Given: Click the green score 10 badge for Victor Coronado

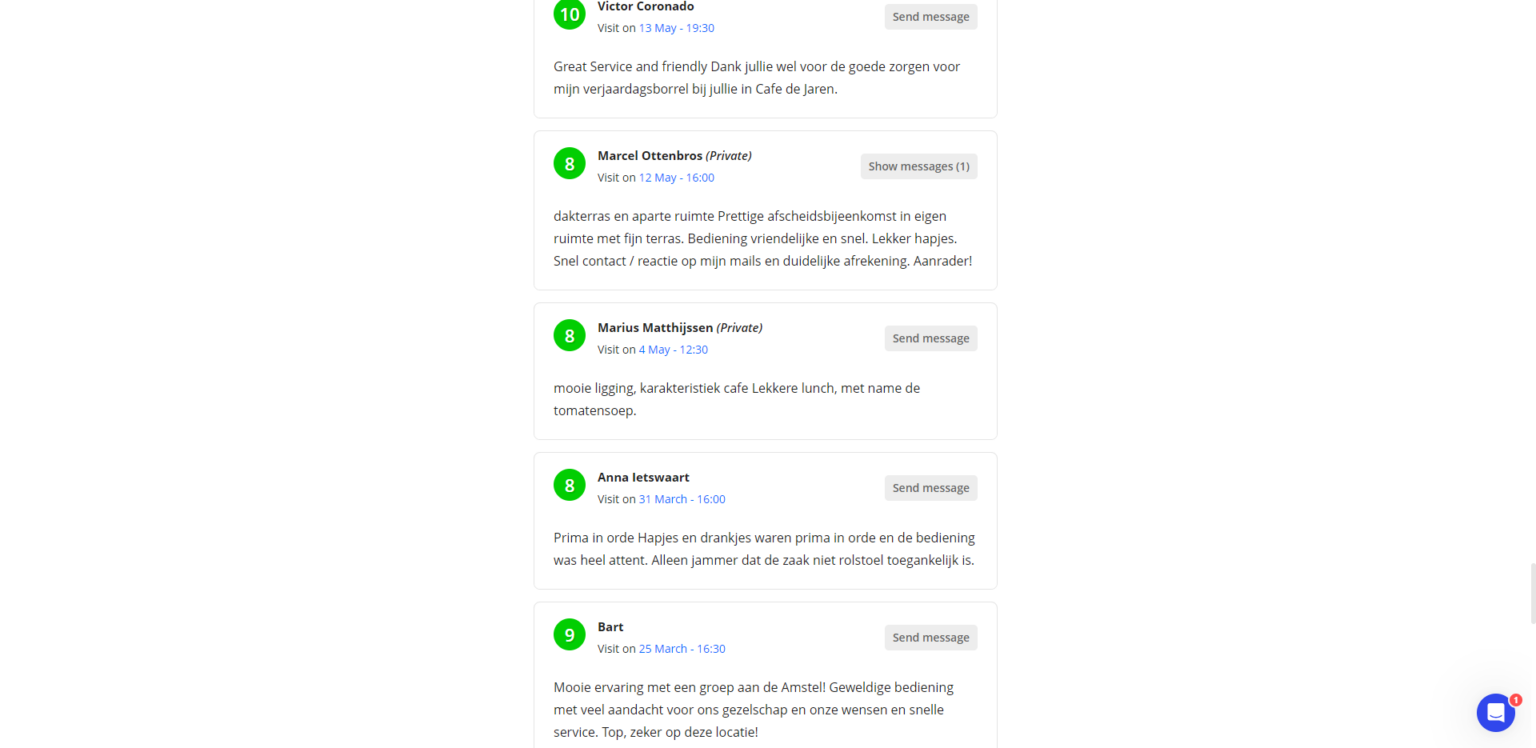Looking at the screenshot, I should click(x=569, y=14).
